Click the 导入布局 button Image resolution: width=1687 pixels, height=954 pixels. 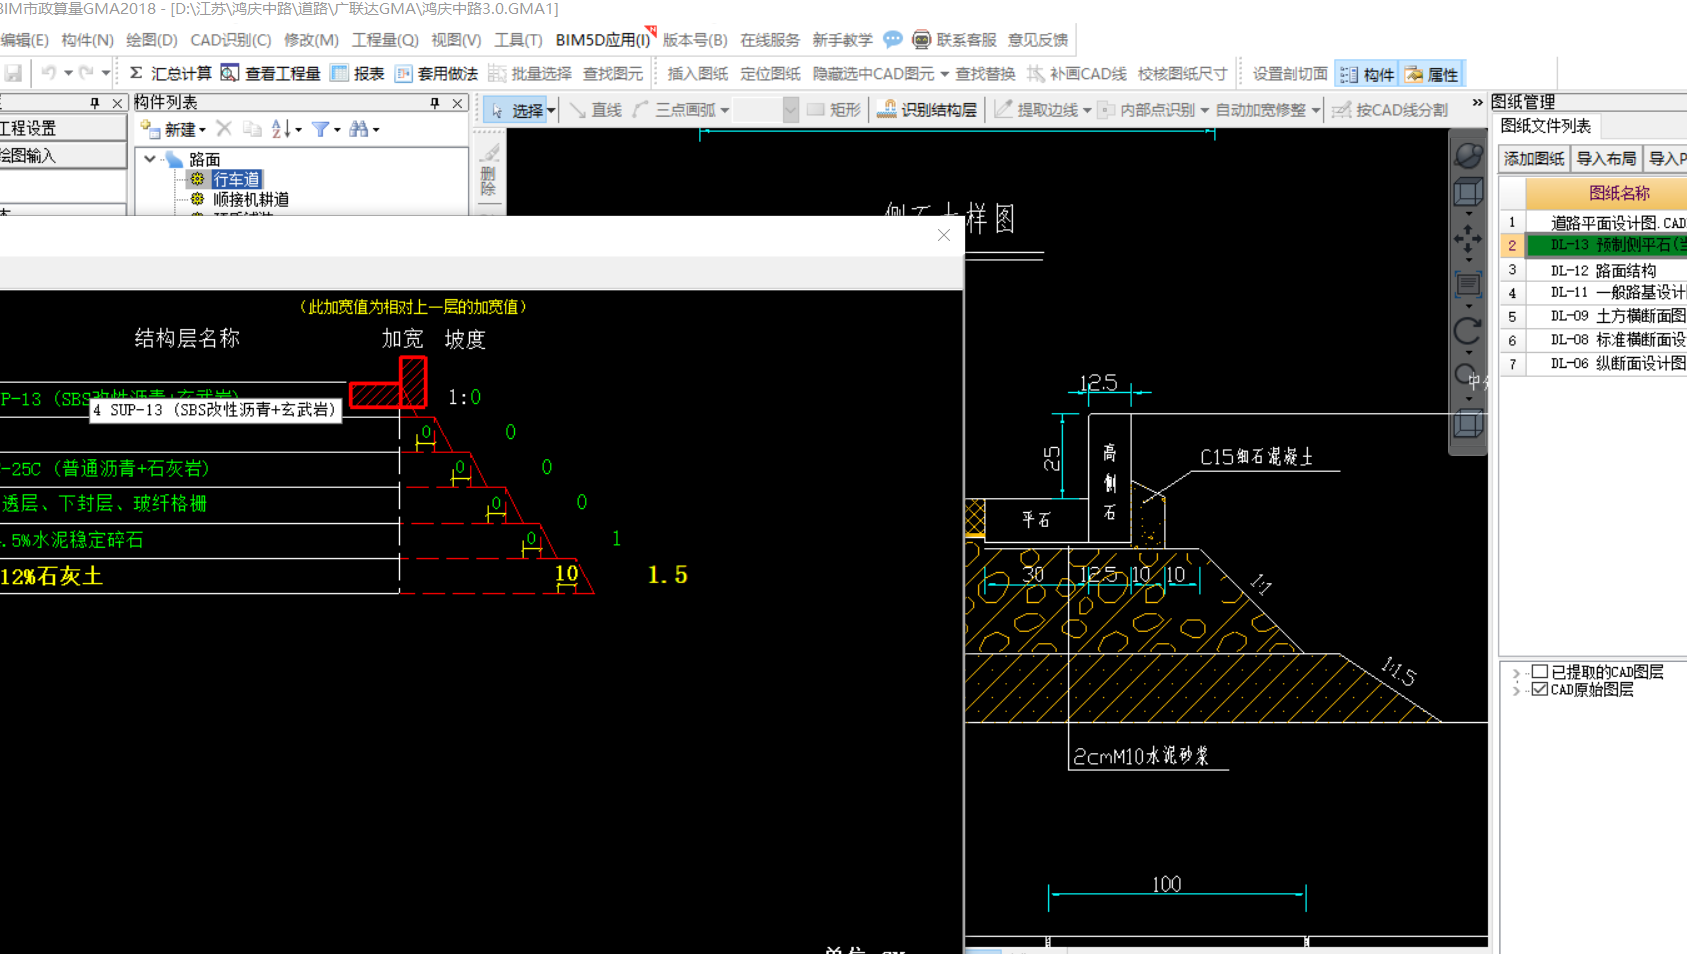[1606, 158]
